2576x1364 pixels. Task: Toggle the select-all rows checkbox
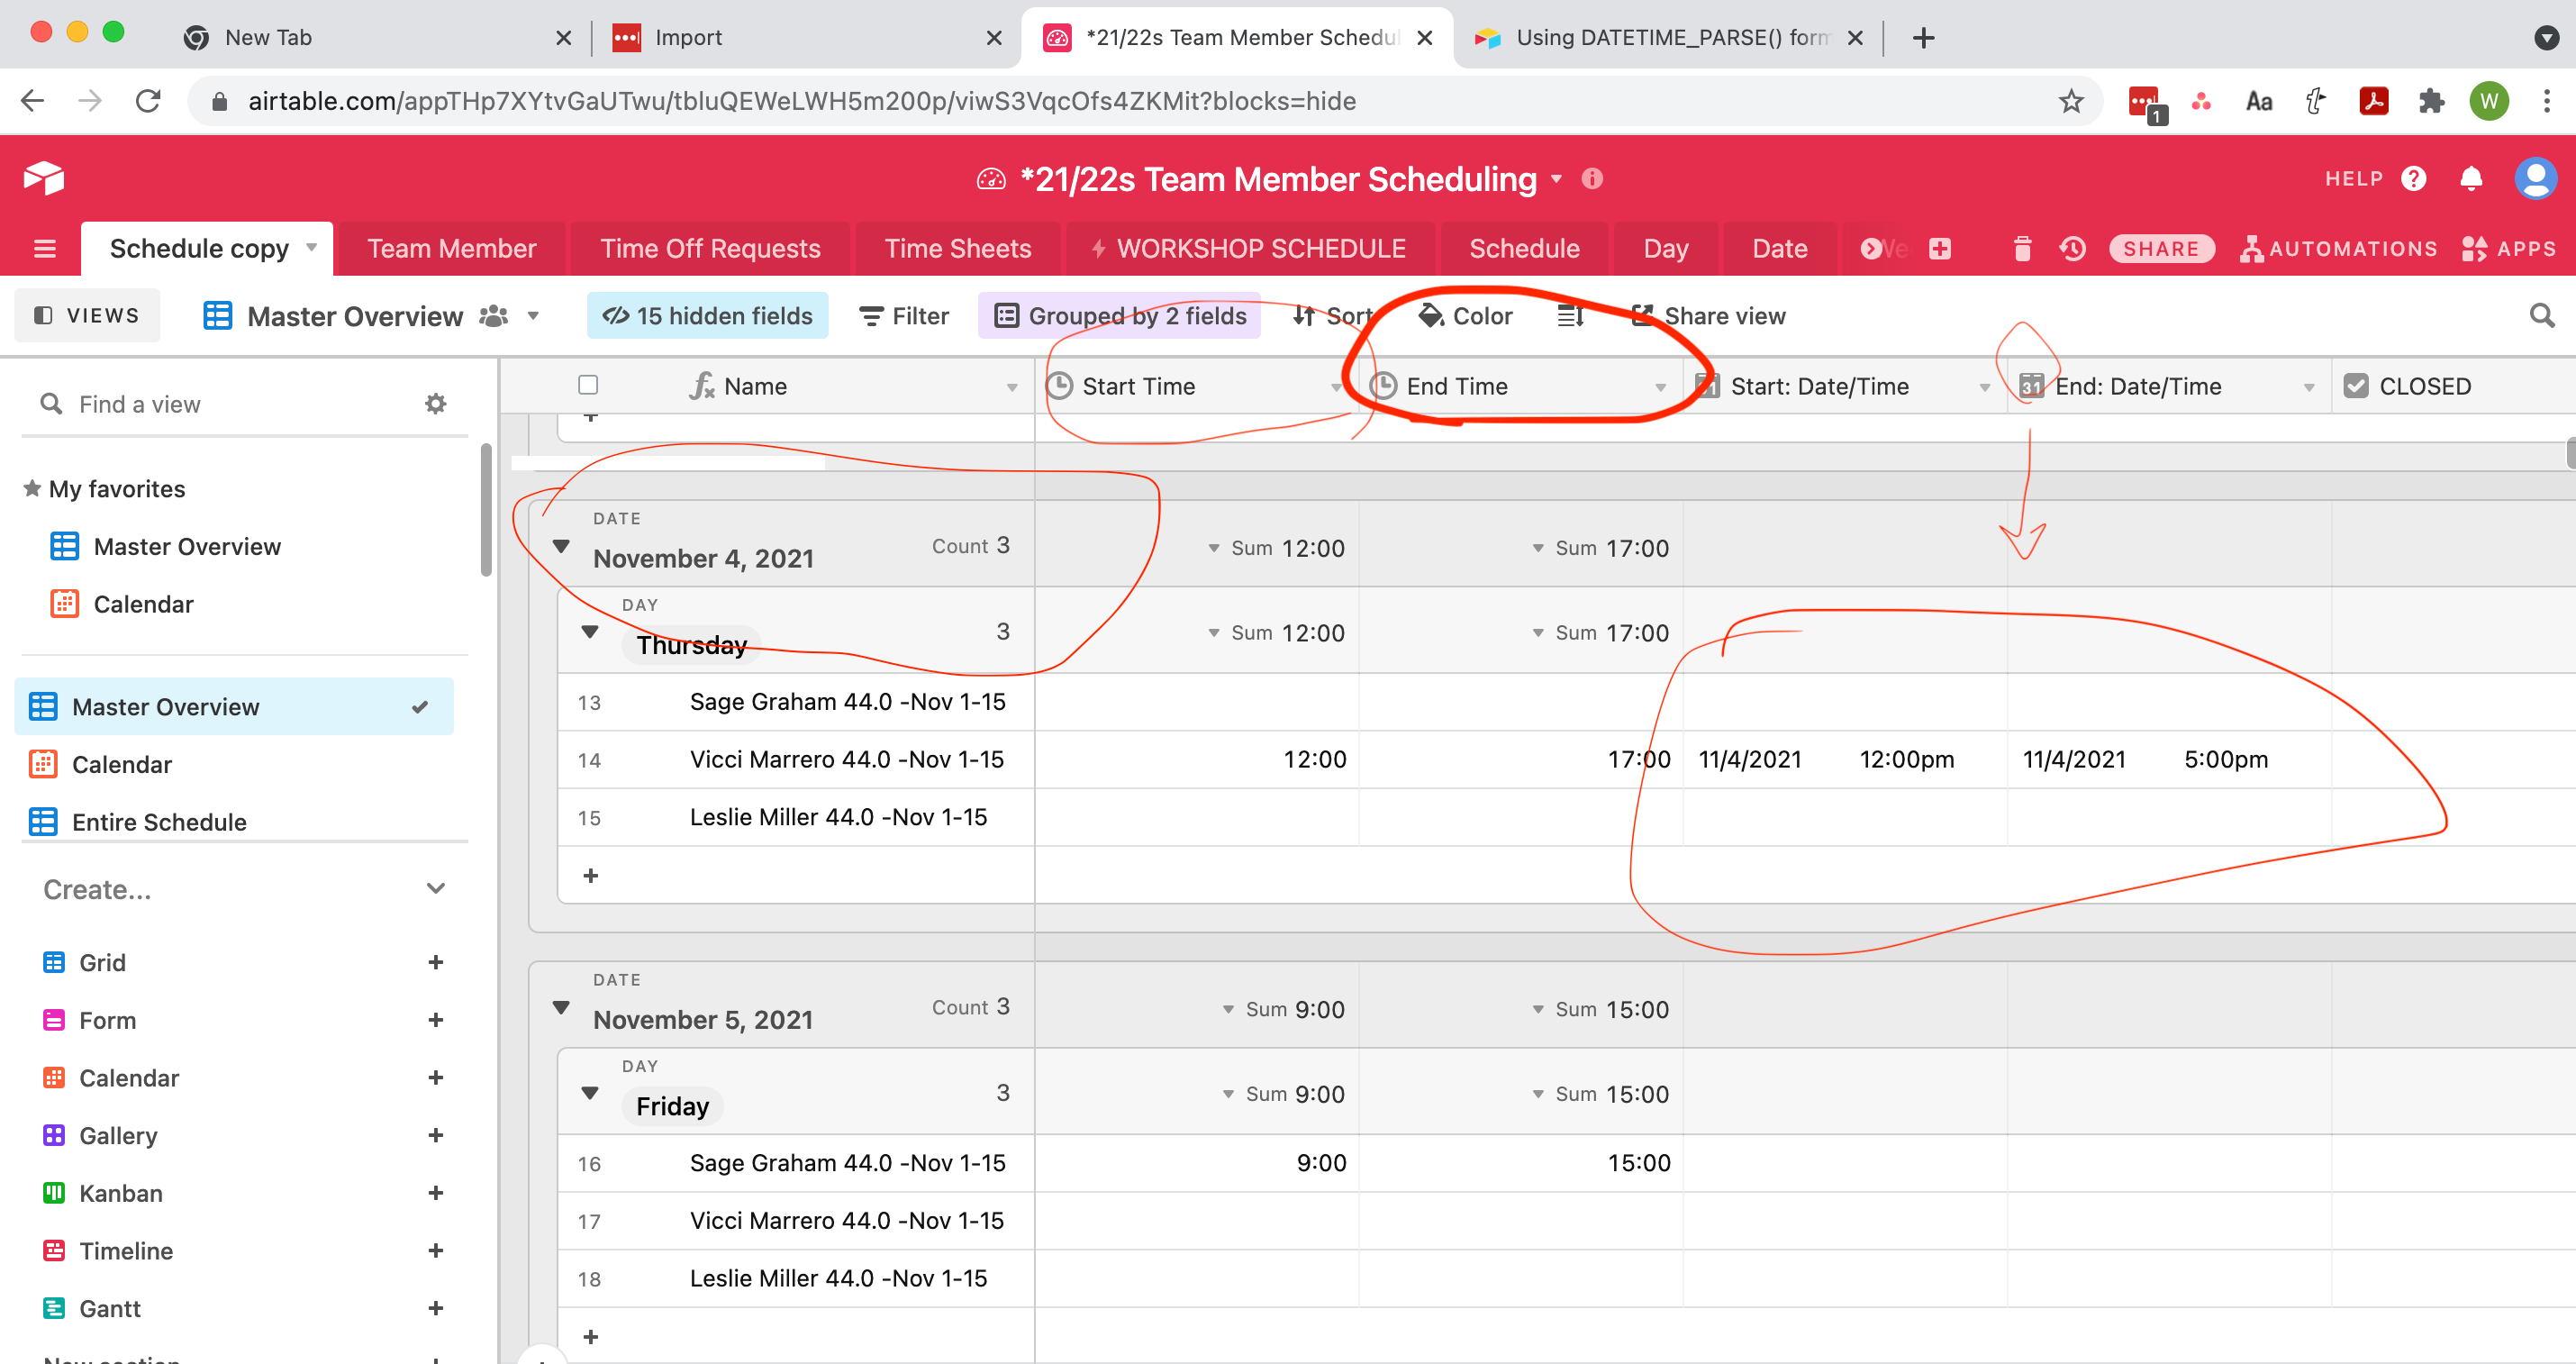coord(588,385)
